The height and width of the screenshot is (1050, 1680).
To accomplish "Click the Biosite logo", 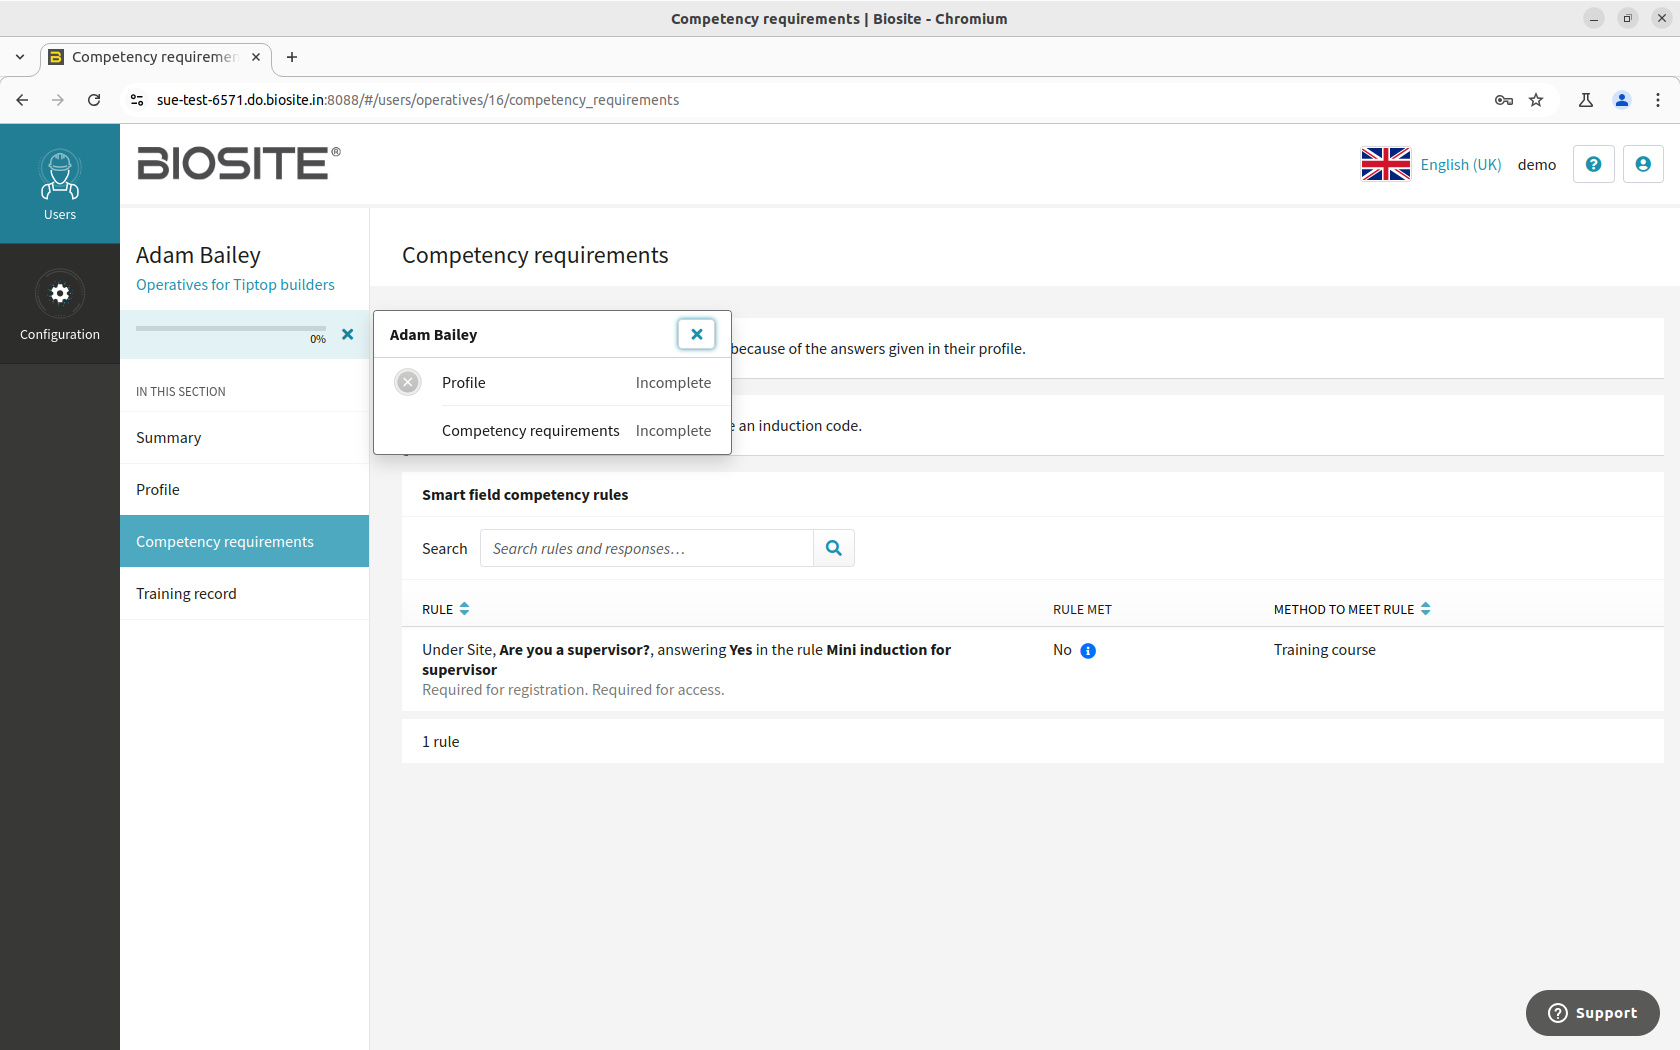I will [238, 164].
